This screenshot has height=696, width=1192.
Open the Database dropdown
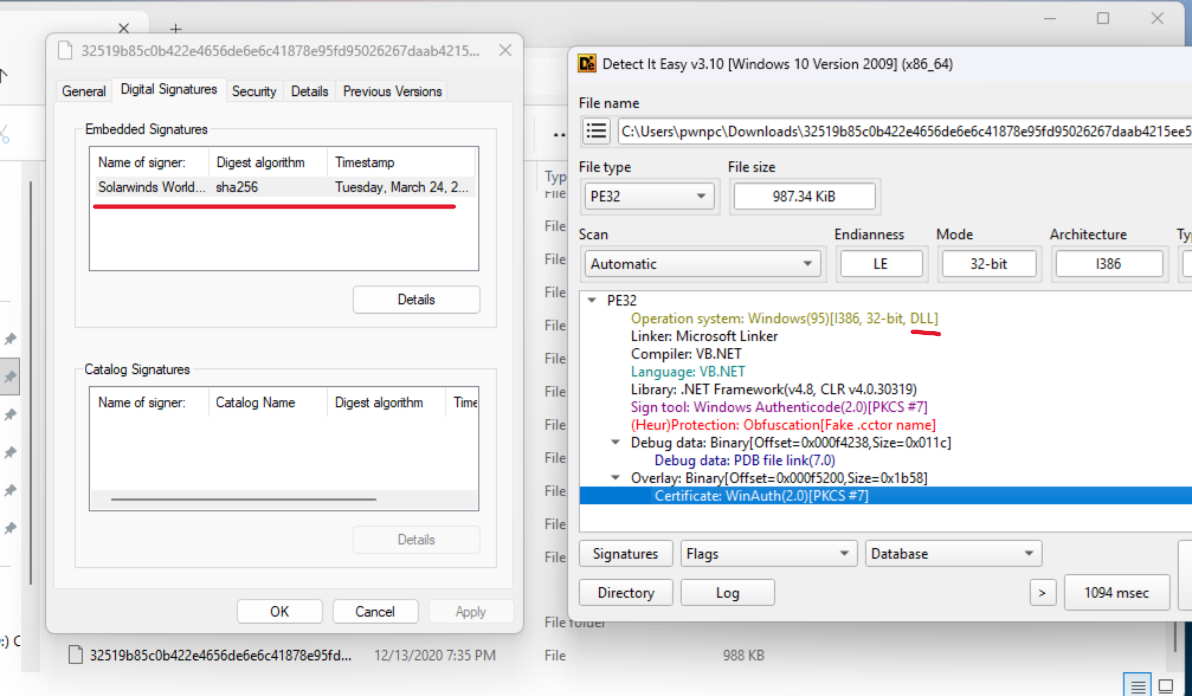(x=953, y=554)
